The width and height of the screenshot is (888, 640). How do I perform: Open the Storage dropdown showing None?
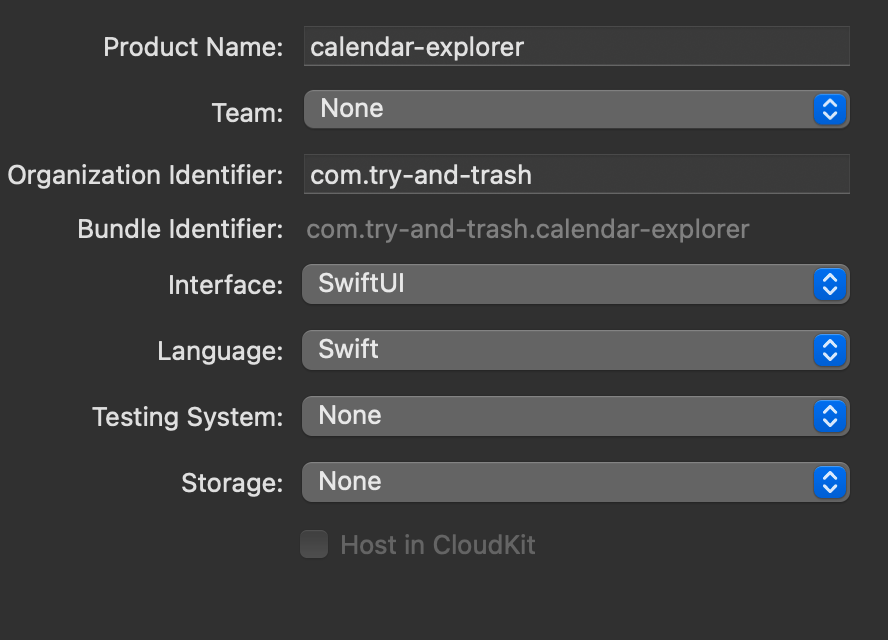click(575, 482)
